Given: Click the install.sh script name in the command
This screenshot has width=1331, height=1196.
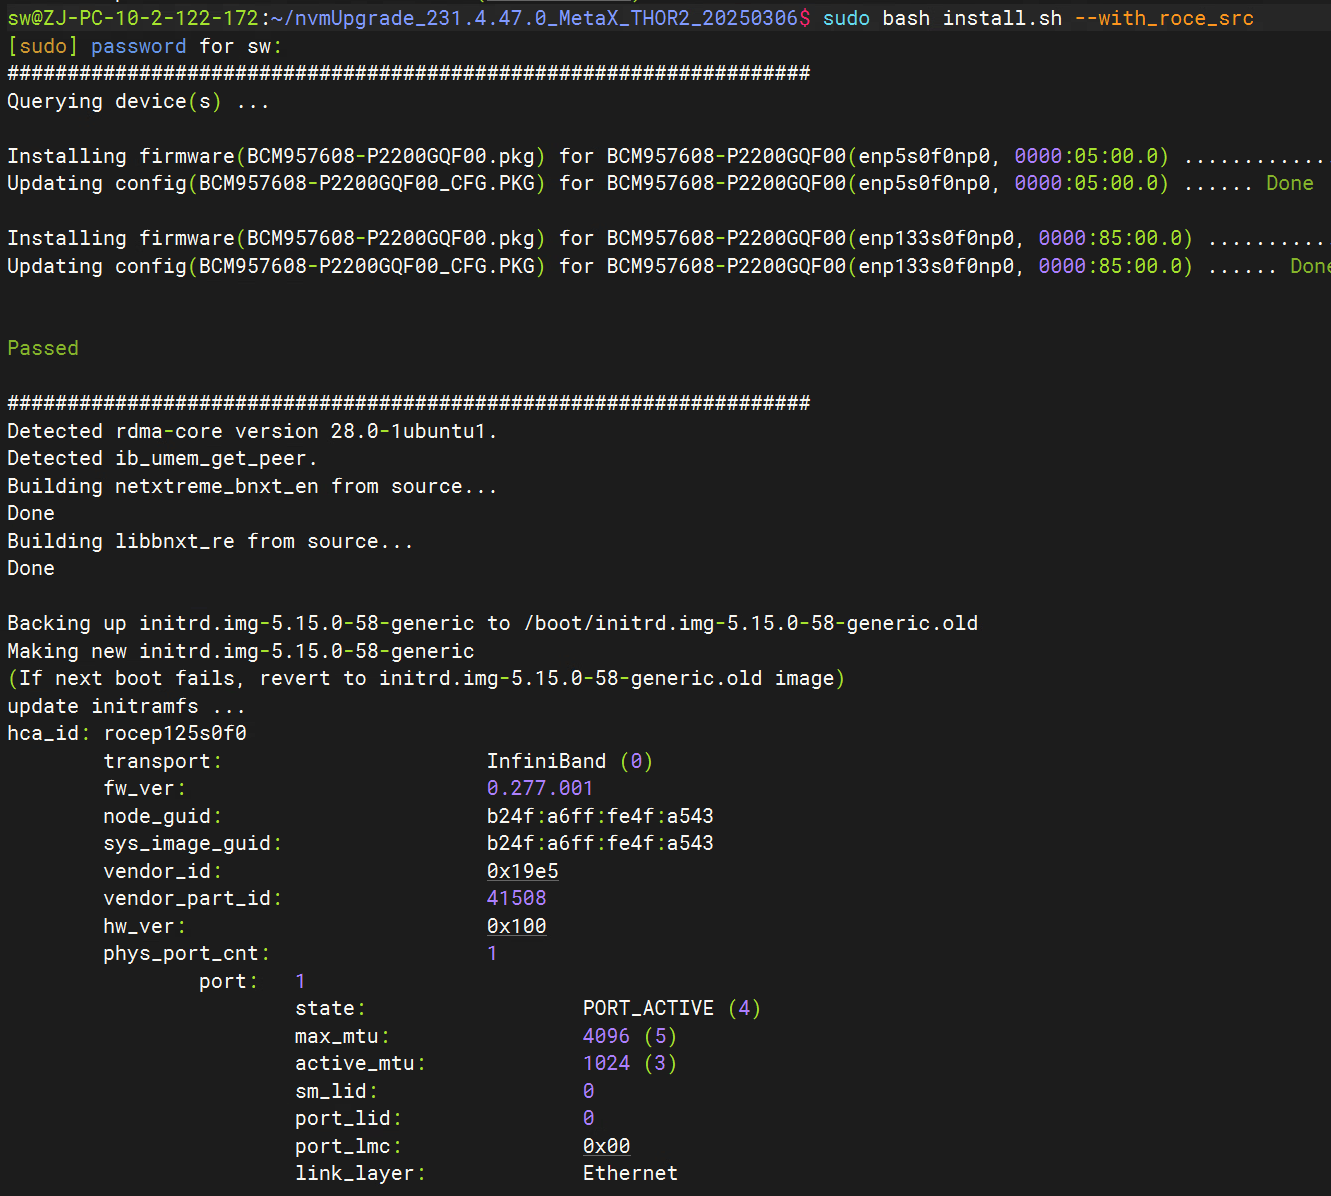Looking at the screenshot, I should 1002,18.
